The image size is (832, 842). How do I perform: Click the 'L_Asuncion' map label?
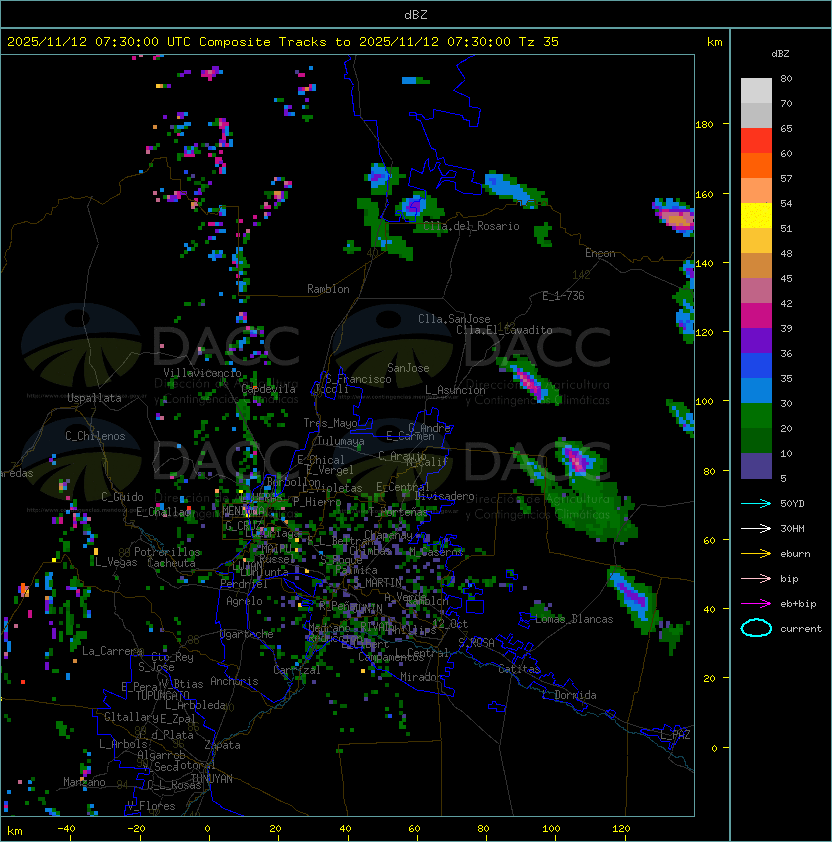(455, 390)
